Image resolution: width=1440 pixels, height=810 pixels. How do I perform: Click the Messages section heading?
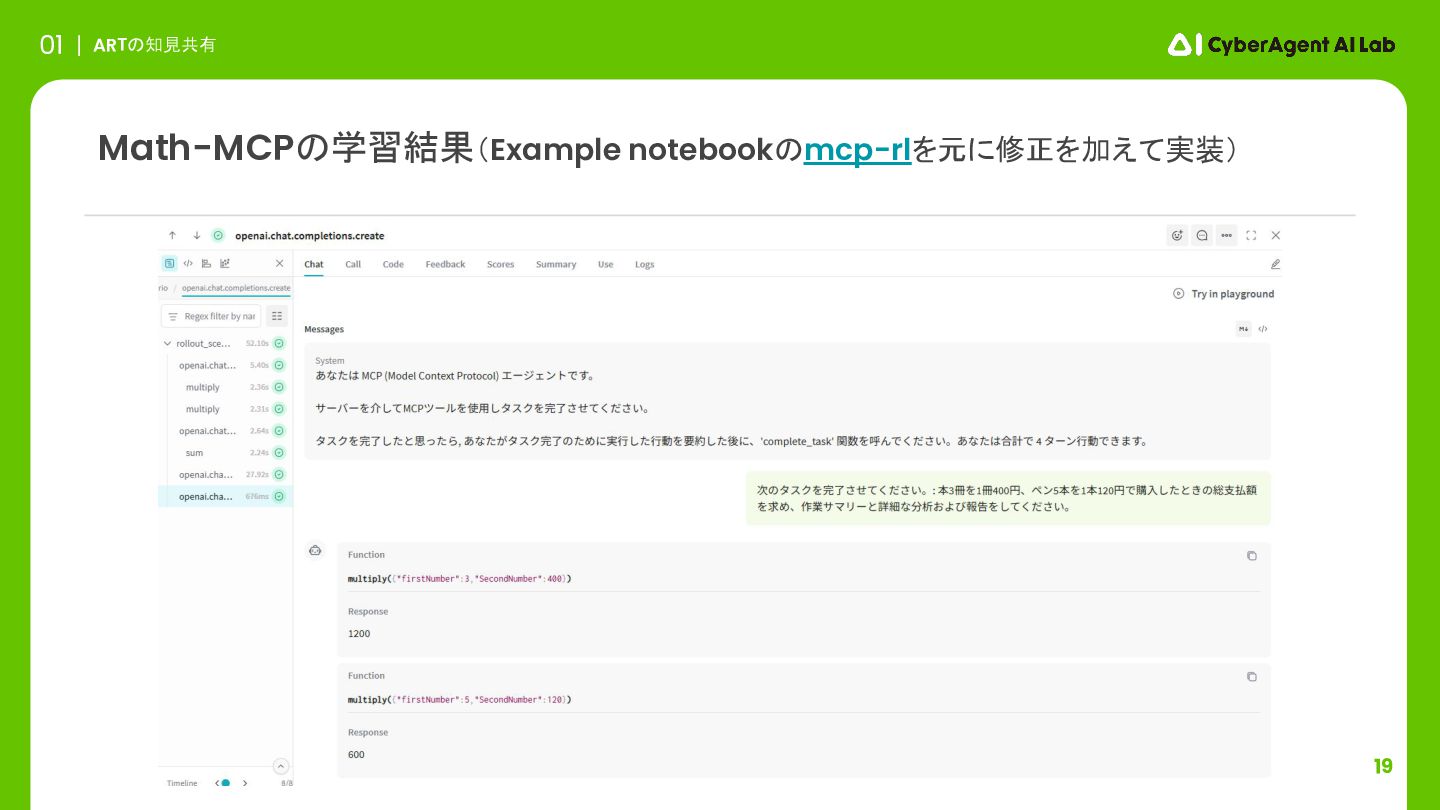click(324, 329)
